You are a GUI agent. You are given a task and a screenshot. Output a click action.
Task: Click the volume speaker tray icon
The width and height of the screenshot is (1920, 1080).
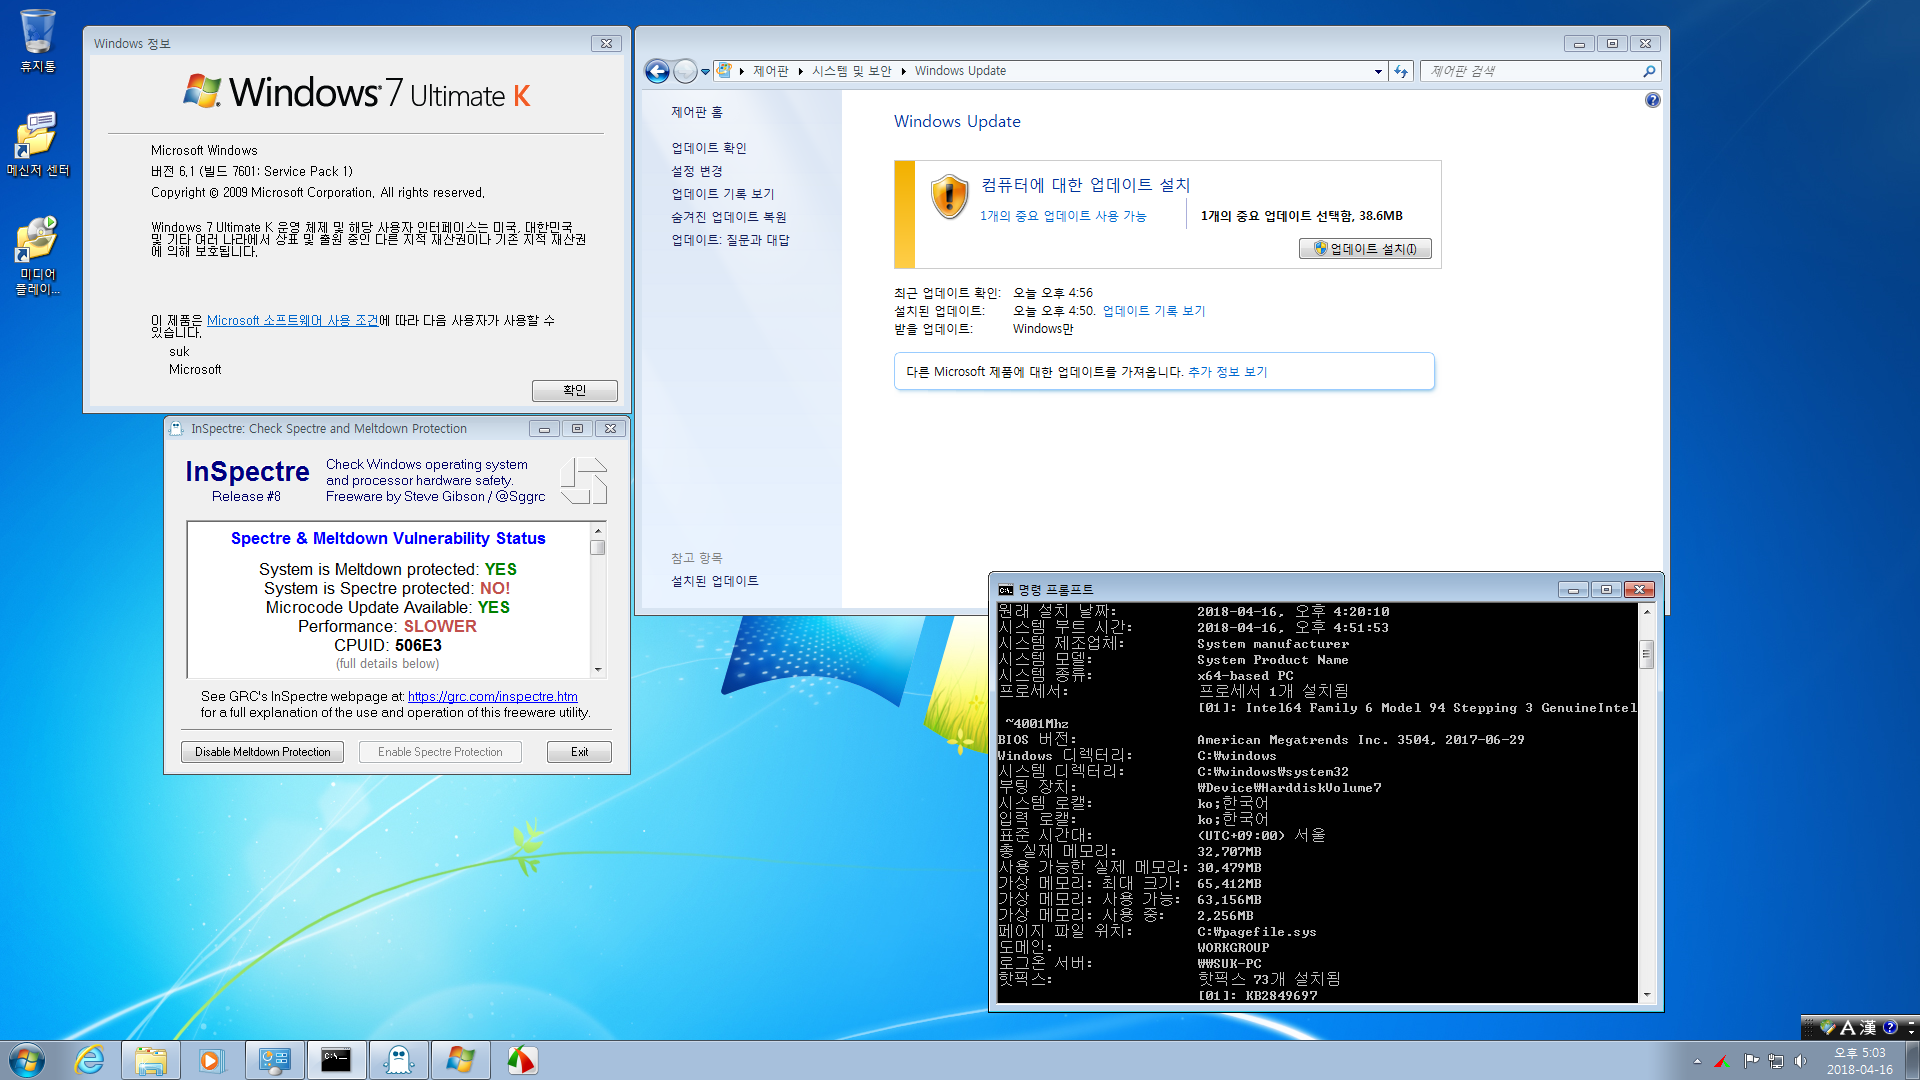(x=1801, y=1061)
